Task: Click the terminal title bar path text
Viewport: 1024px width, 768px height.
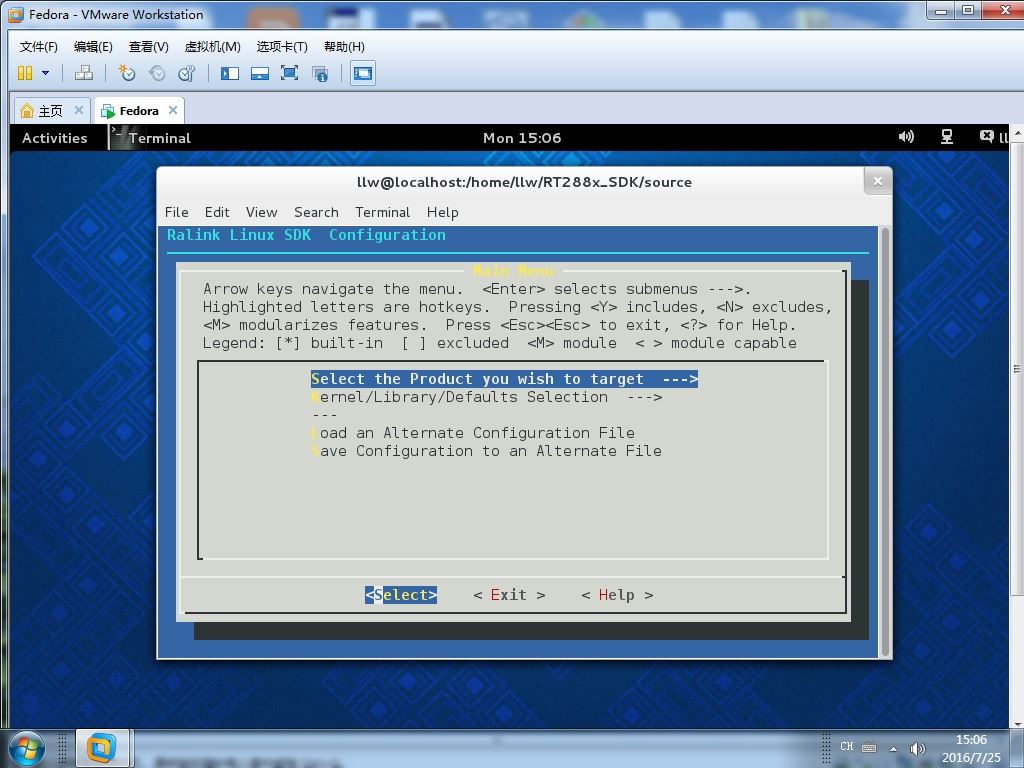Action: pos(524,182)
